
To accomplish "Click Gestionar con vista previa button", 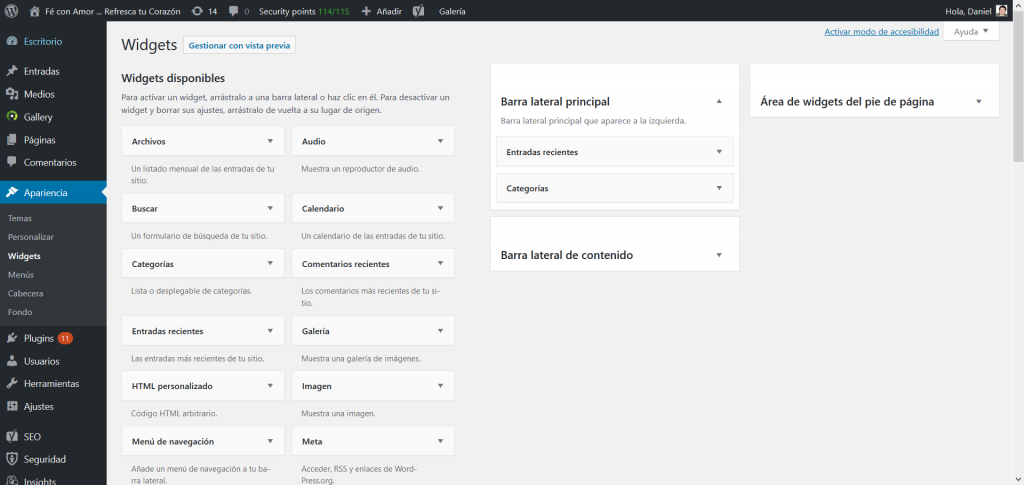I will pyautogui.click(x=239, y=45).
